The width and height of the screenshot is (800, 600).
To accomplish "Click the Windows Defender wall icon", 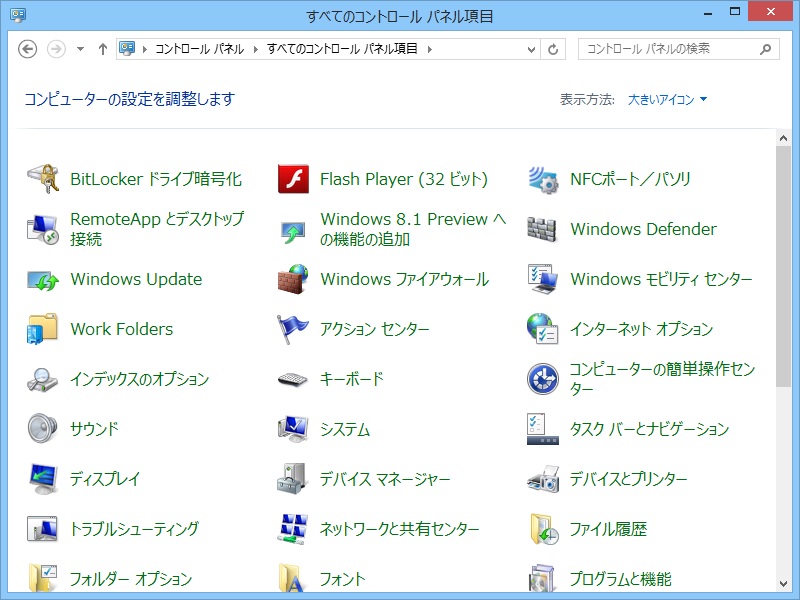I will pyautogui.click(x=542, y=230).
